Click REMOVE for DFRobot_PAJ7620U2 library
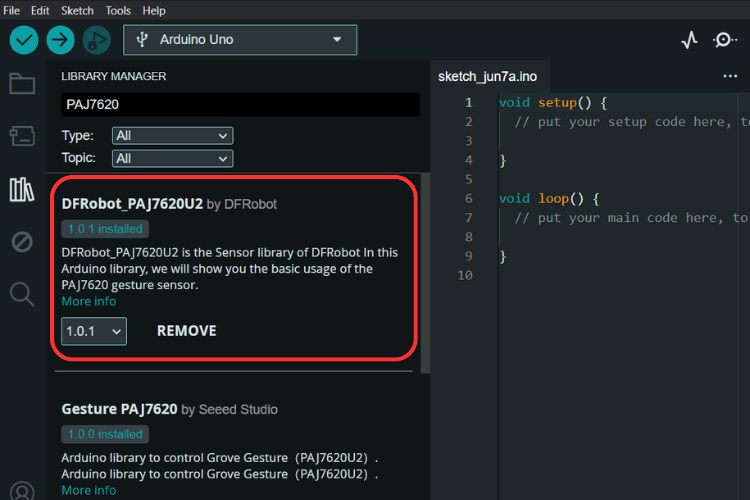 tap(187, 331)
